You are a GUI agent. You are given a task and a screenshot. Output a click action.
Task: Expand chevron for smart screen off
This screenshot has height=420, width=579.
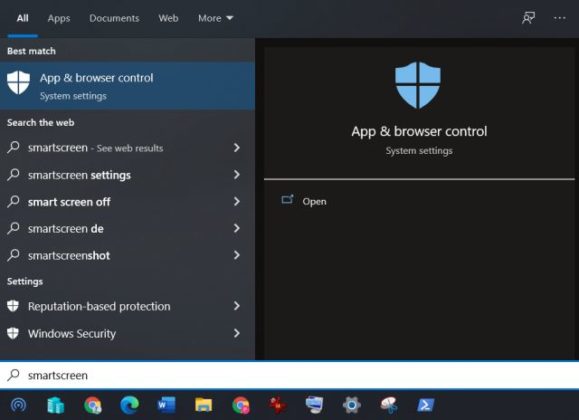coord(237,201)
